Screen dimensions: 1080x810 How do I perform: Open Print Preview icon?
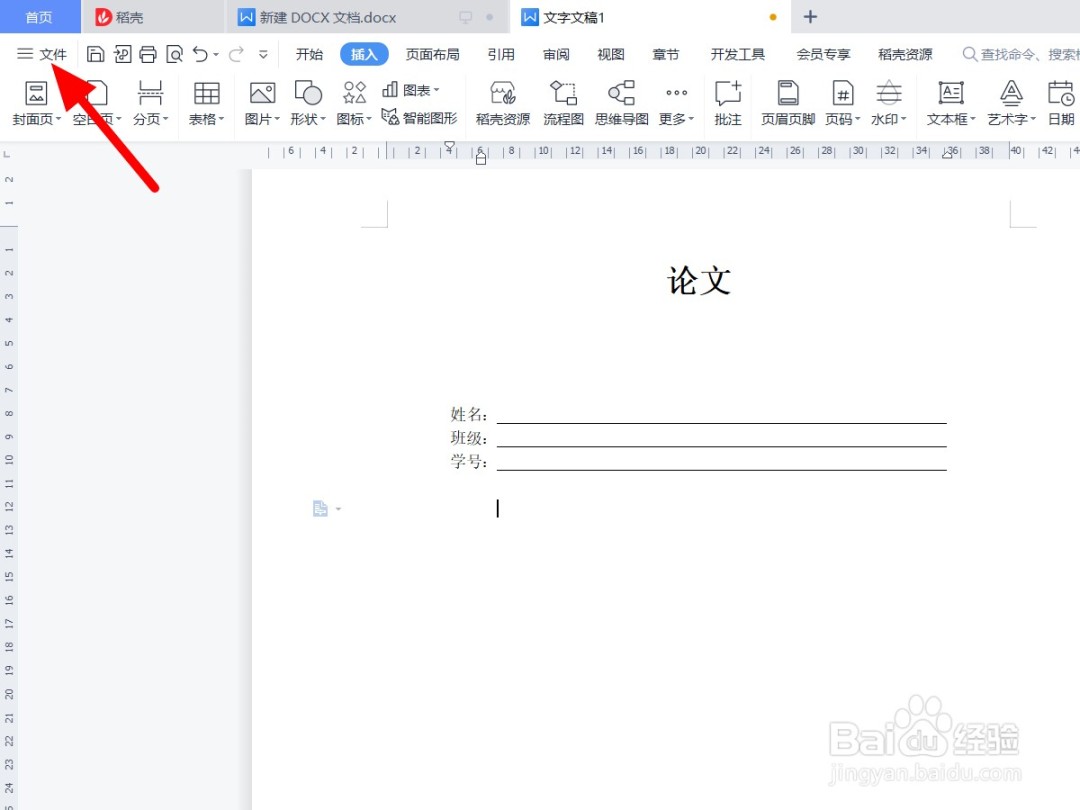(174, 54)
